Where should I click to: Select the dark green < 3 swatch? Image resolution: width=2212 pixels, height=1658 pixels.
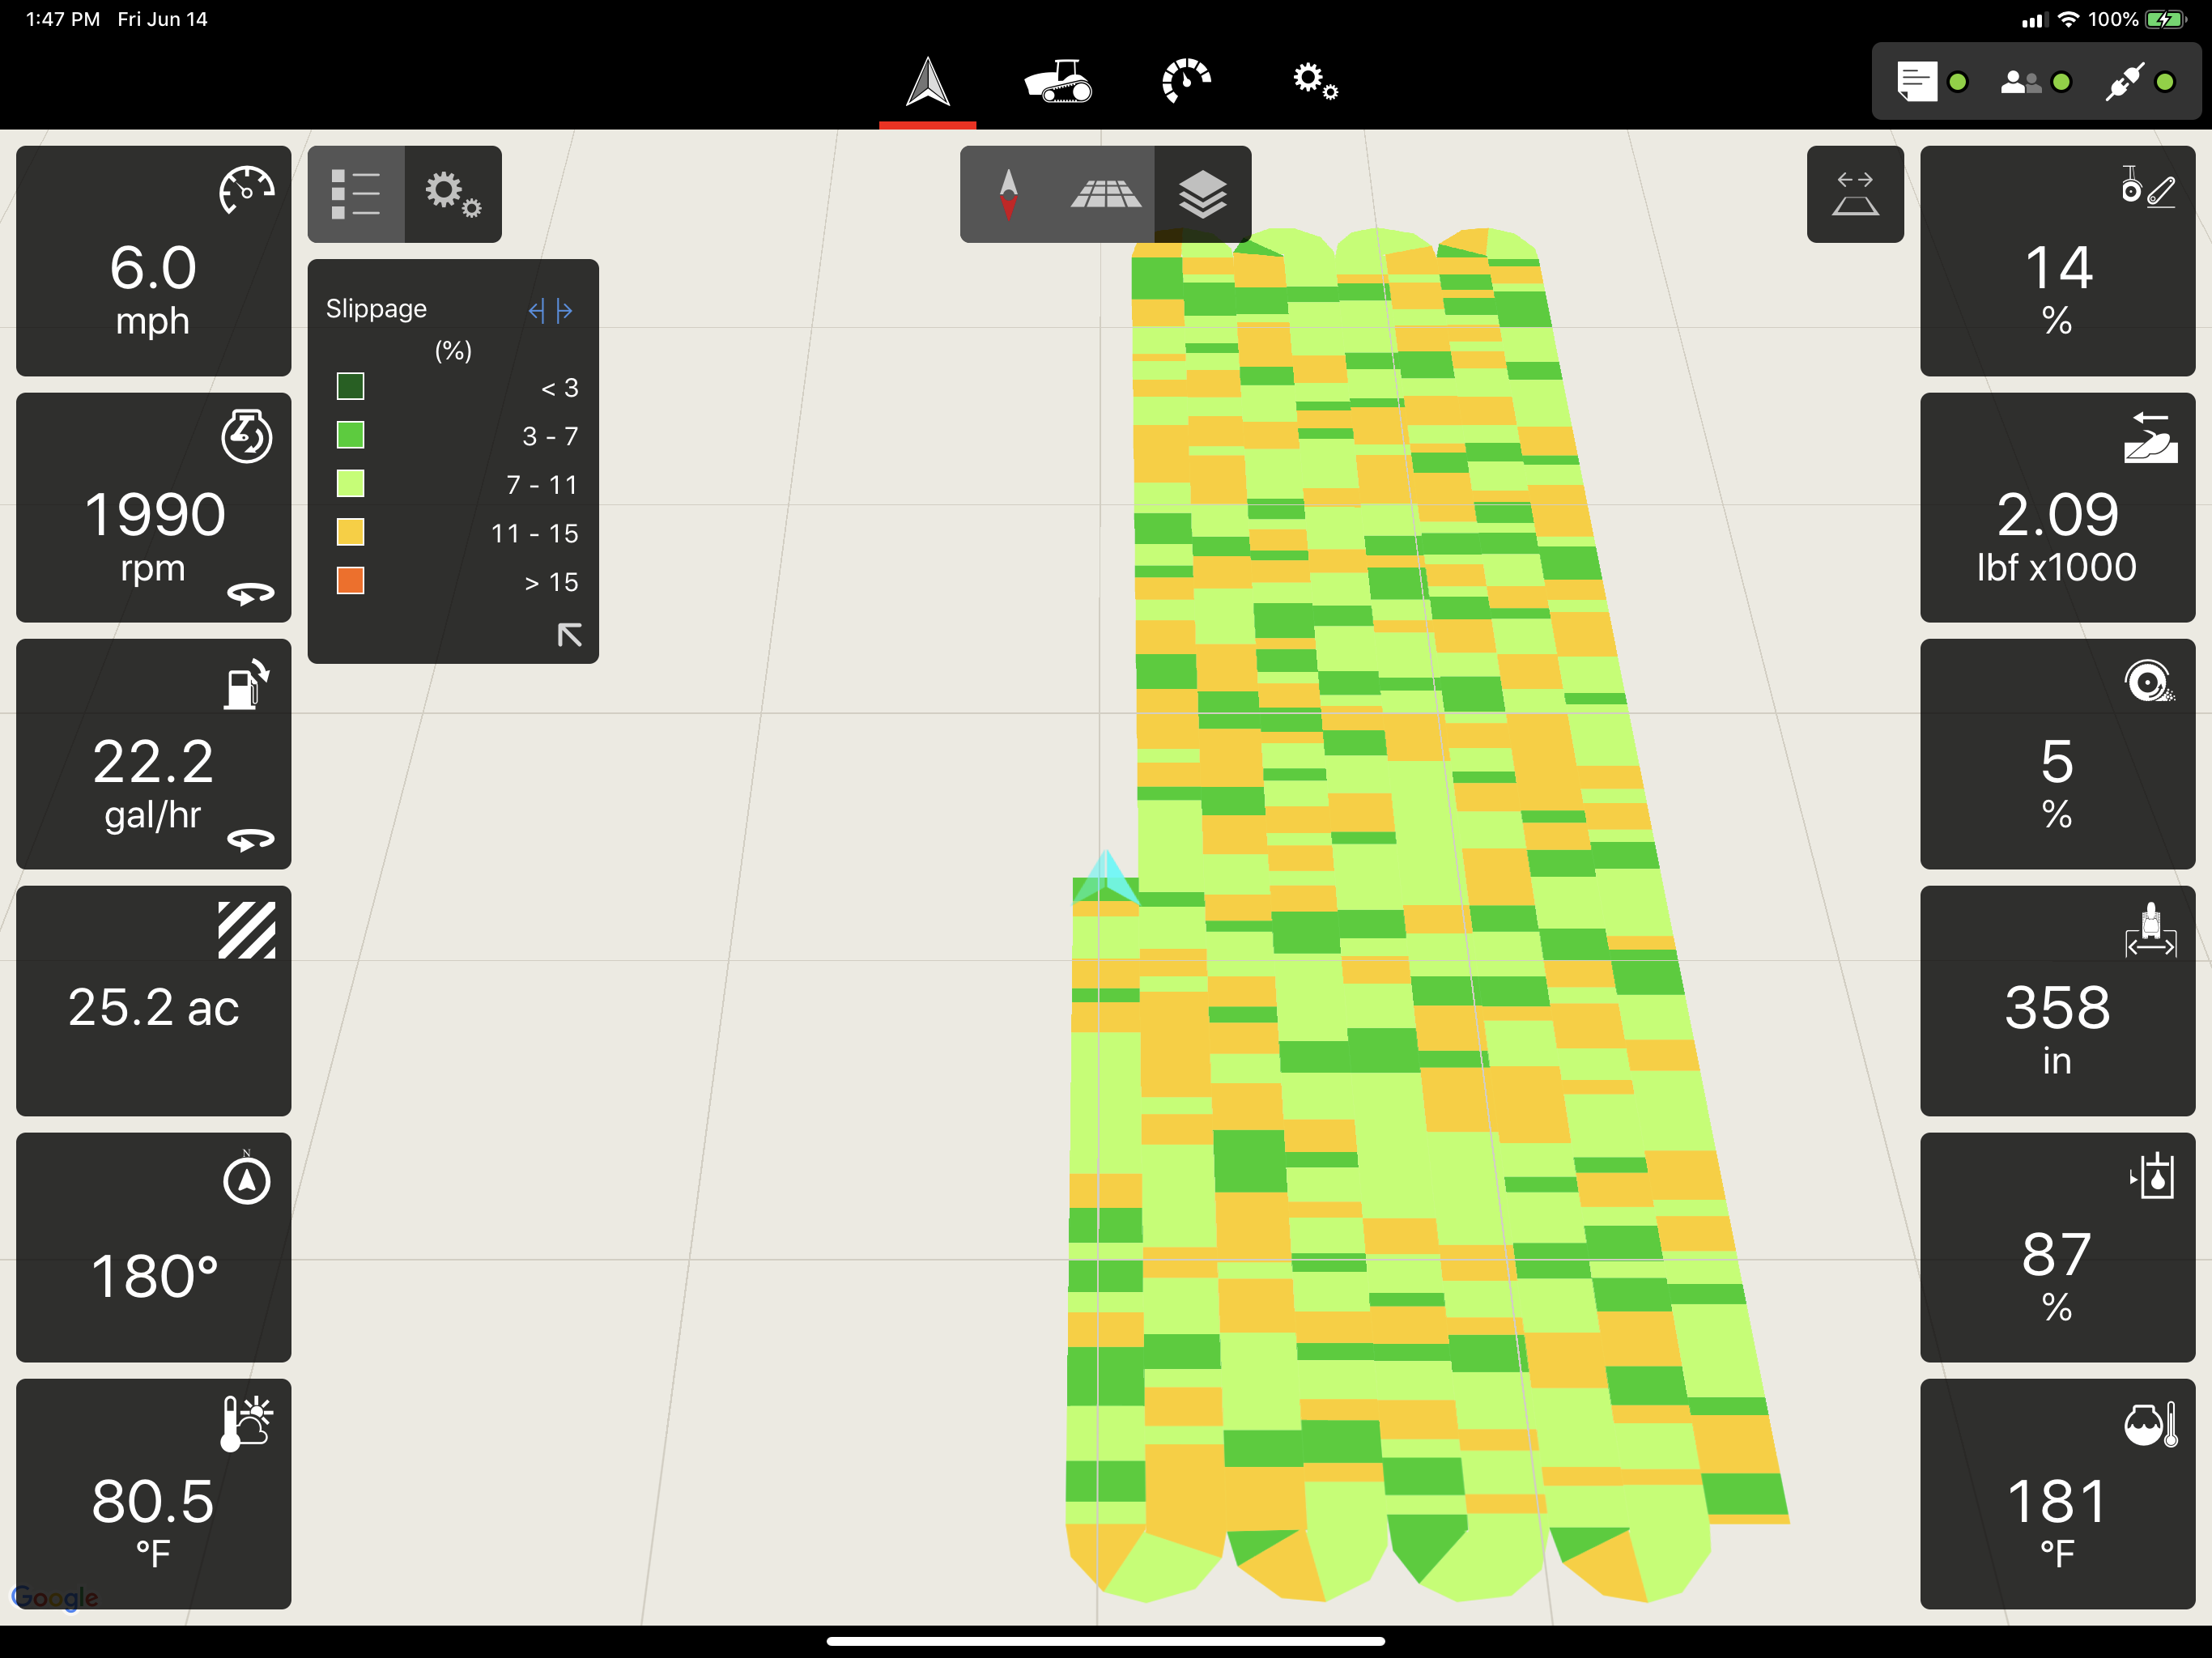pos(350,386)
